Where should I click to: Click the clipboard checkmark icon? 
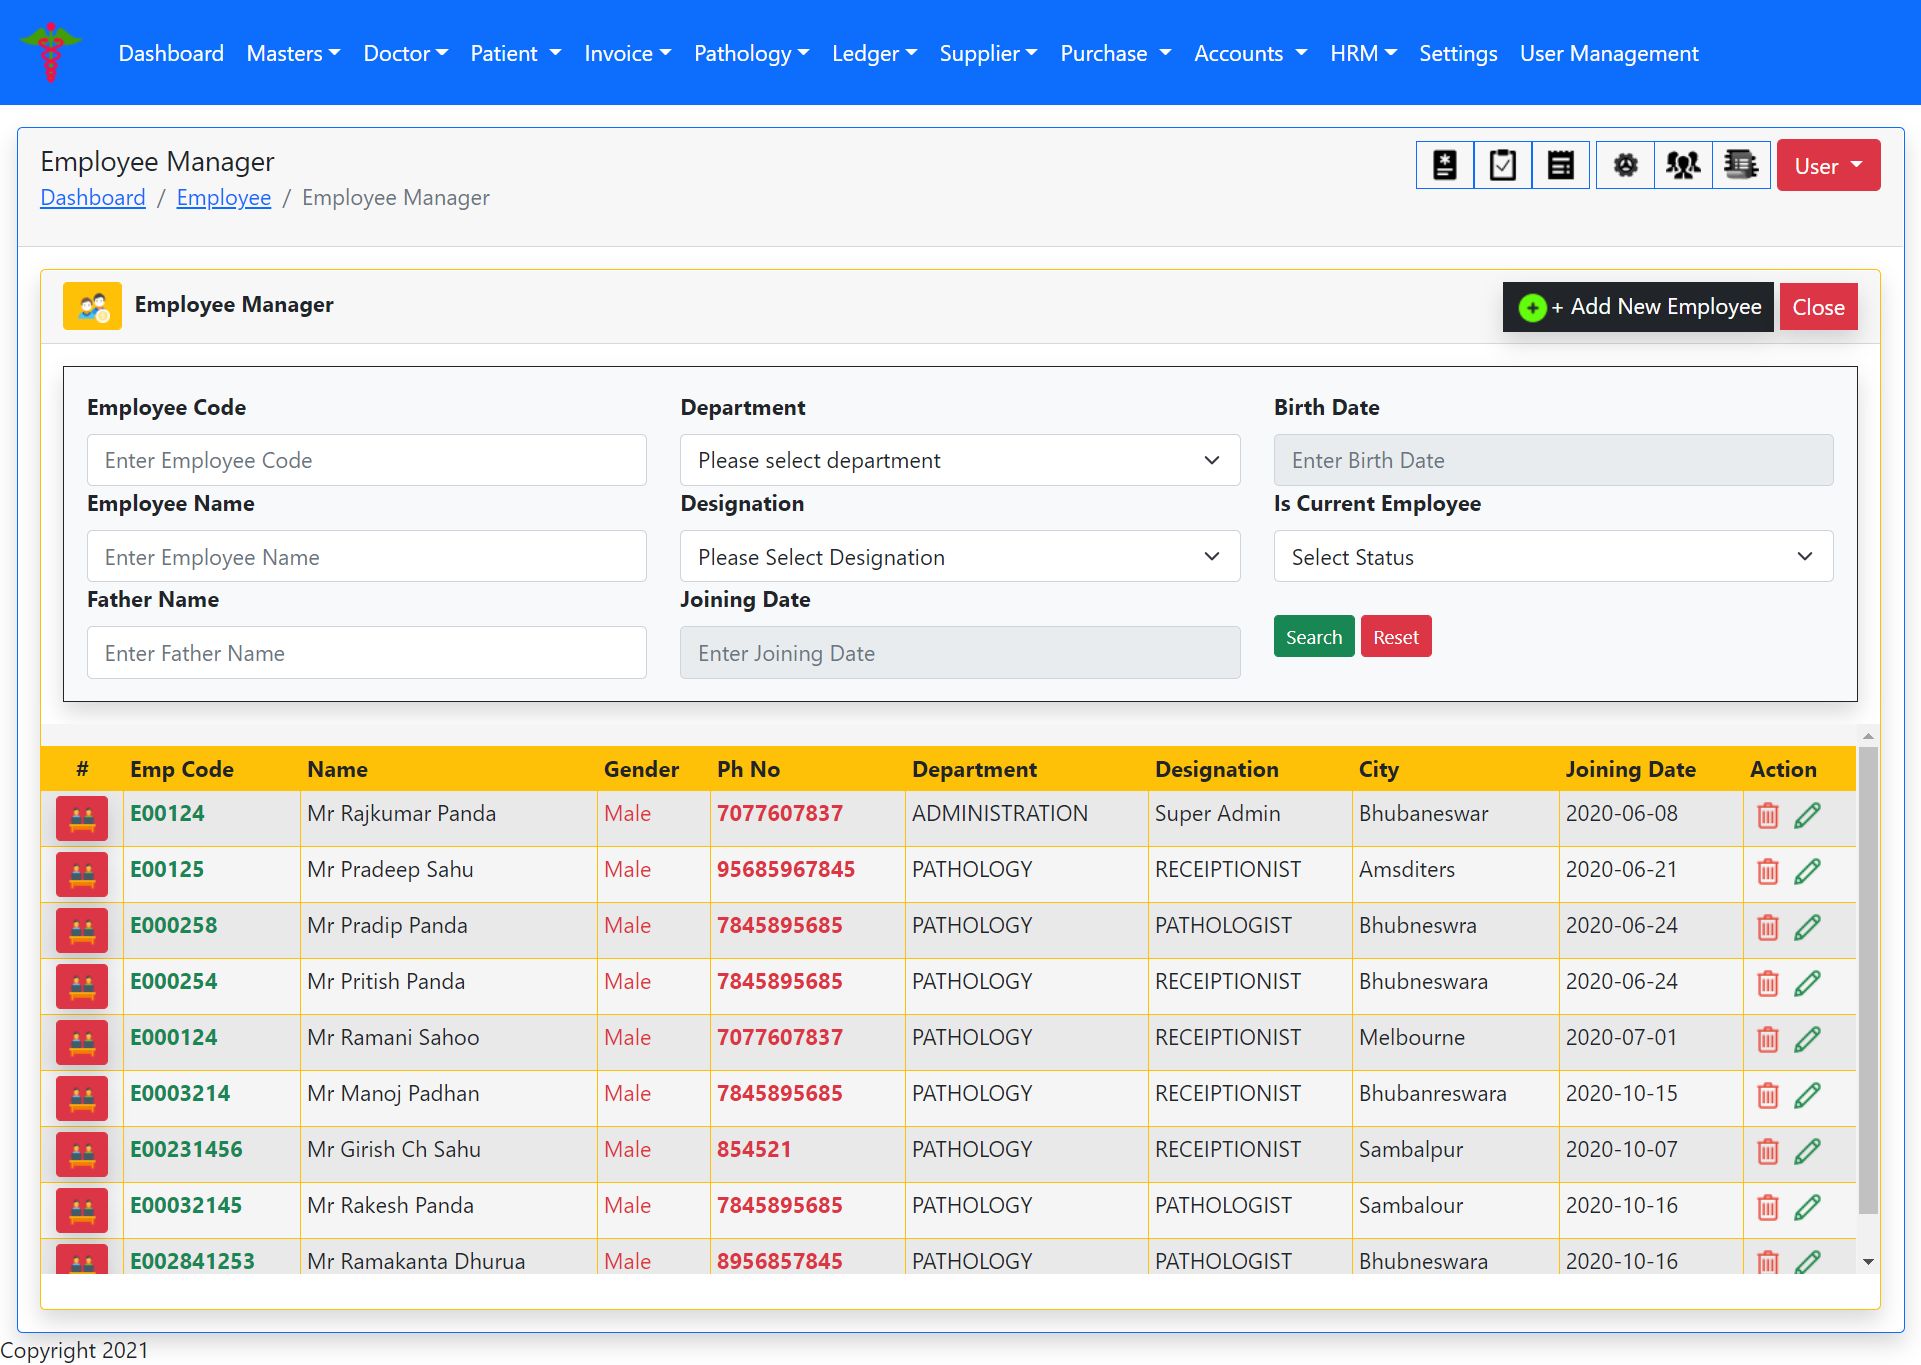tap(1502, 165)
